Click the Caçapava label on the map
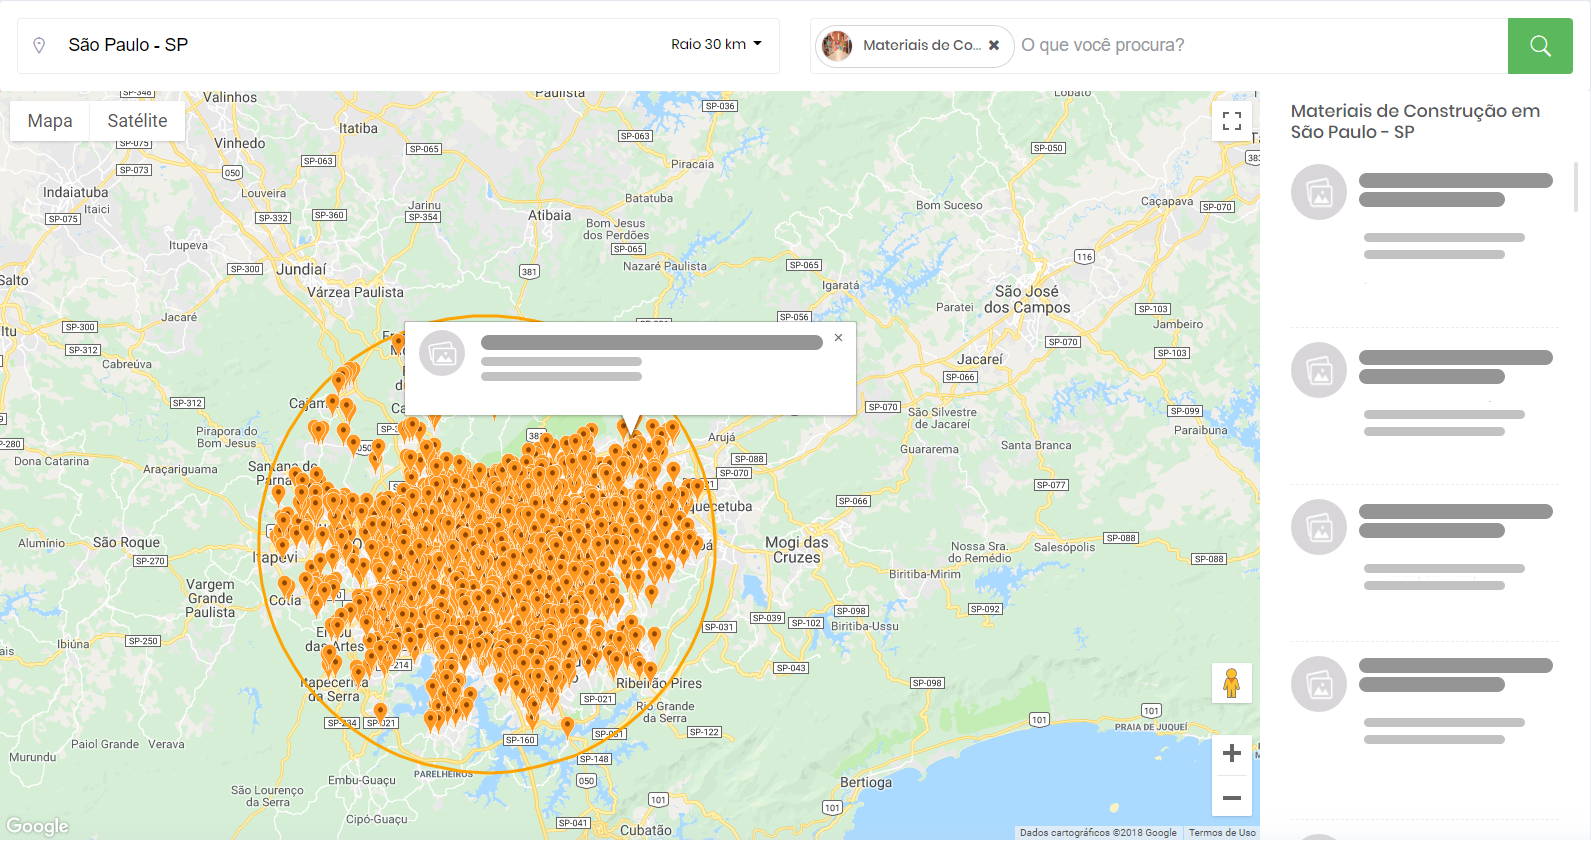1591x841 pixels. [x=1167, y=201]
